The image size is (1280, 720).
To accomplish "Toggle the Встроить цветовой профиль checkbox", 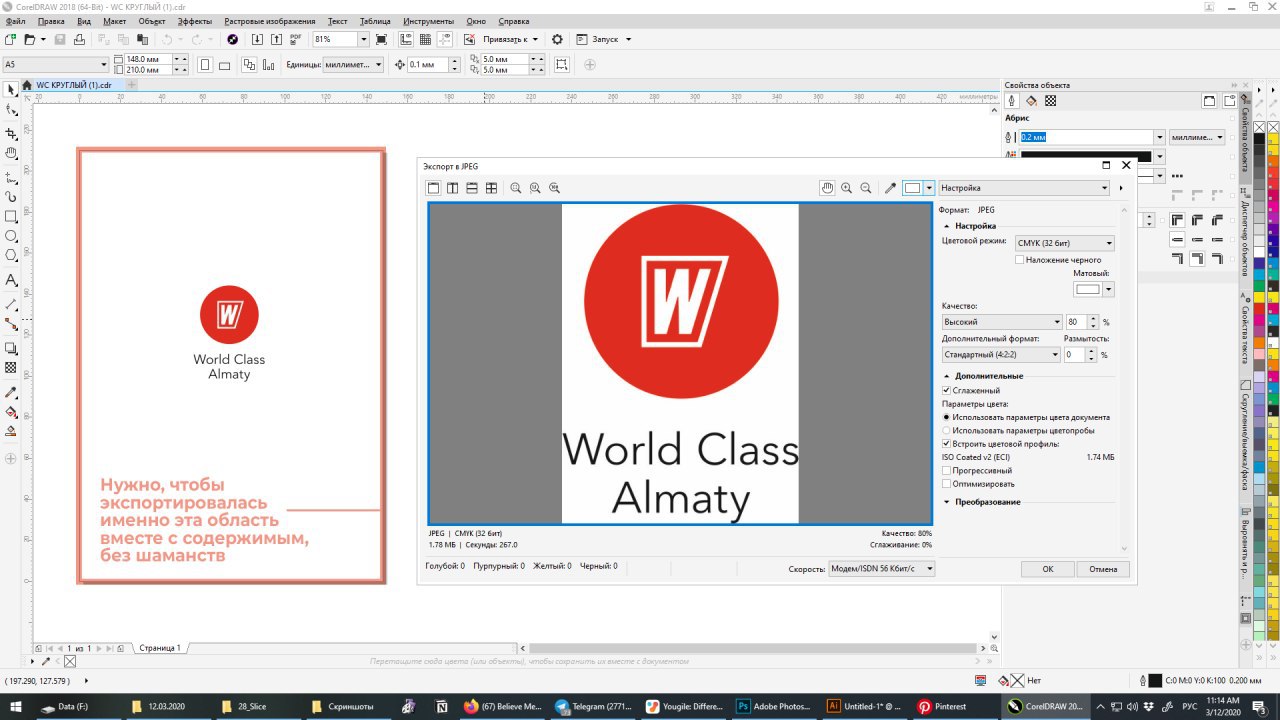I will pyautogui.click(x=947, y=443).
